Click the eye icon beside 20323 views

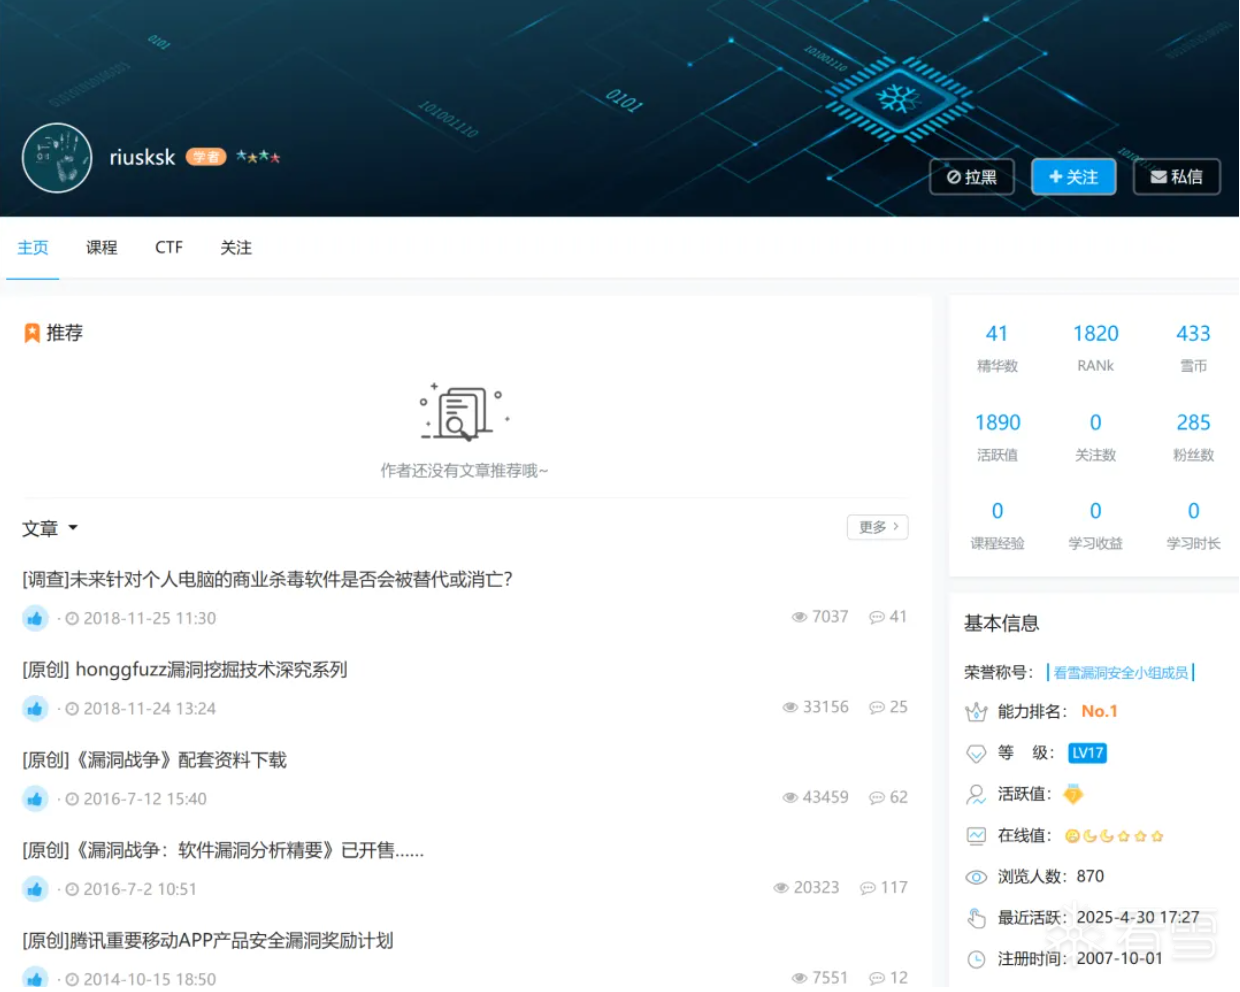pyautogui.click(x=781, y=888)
